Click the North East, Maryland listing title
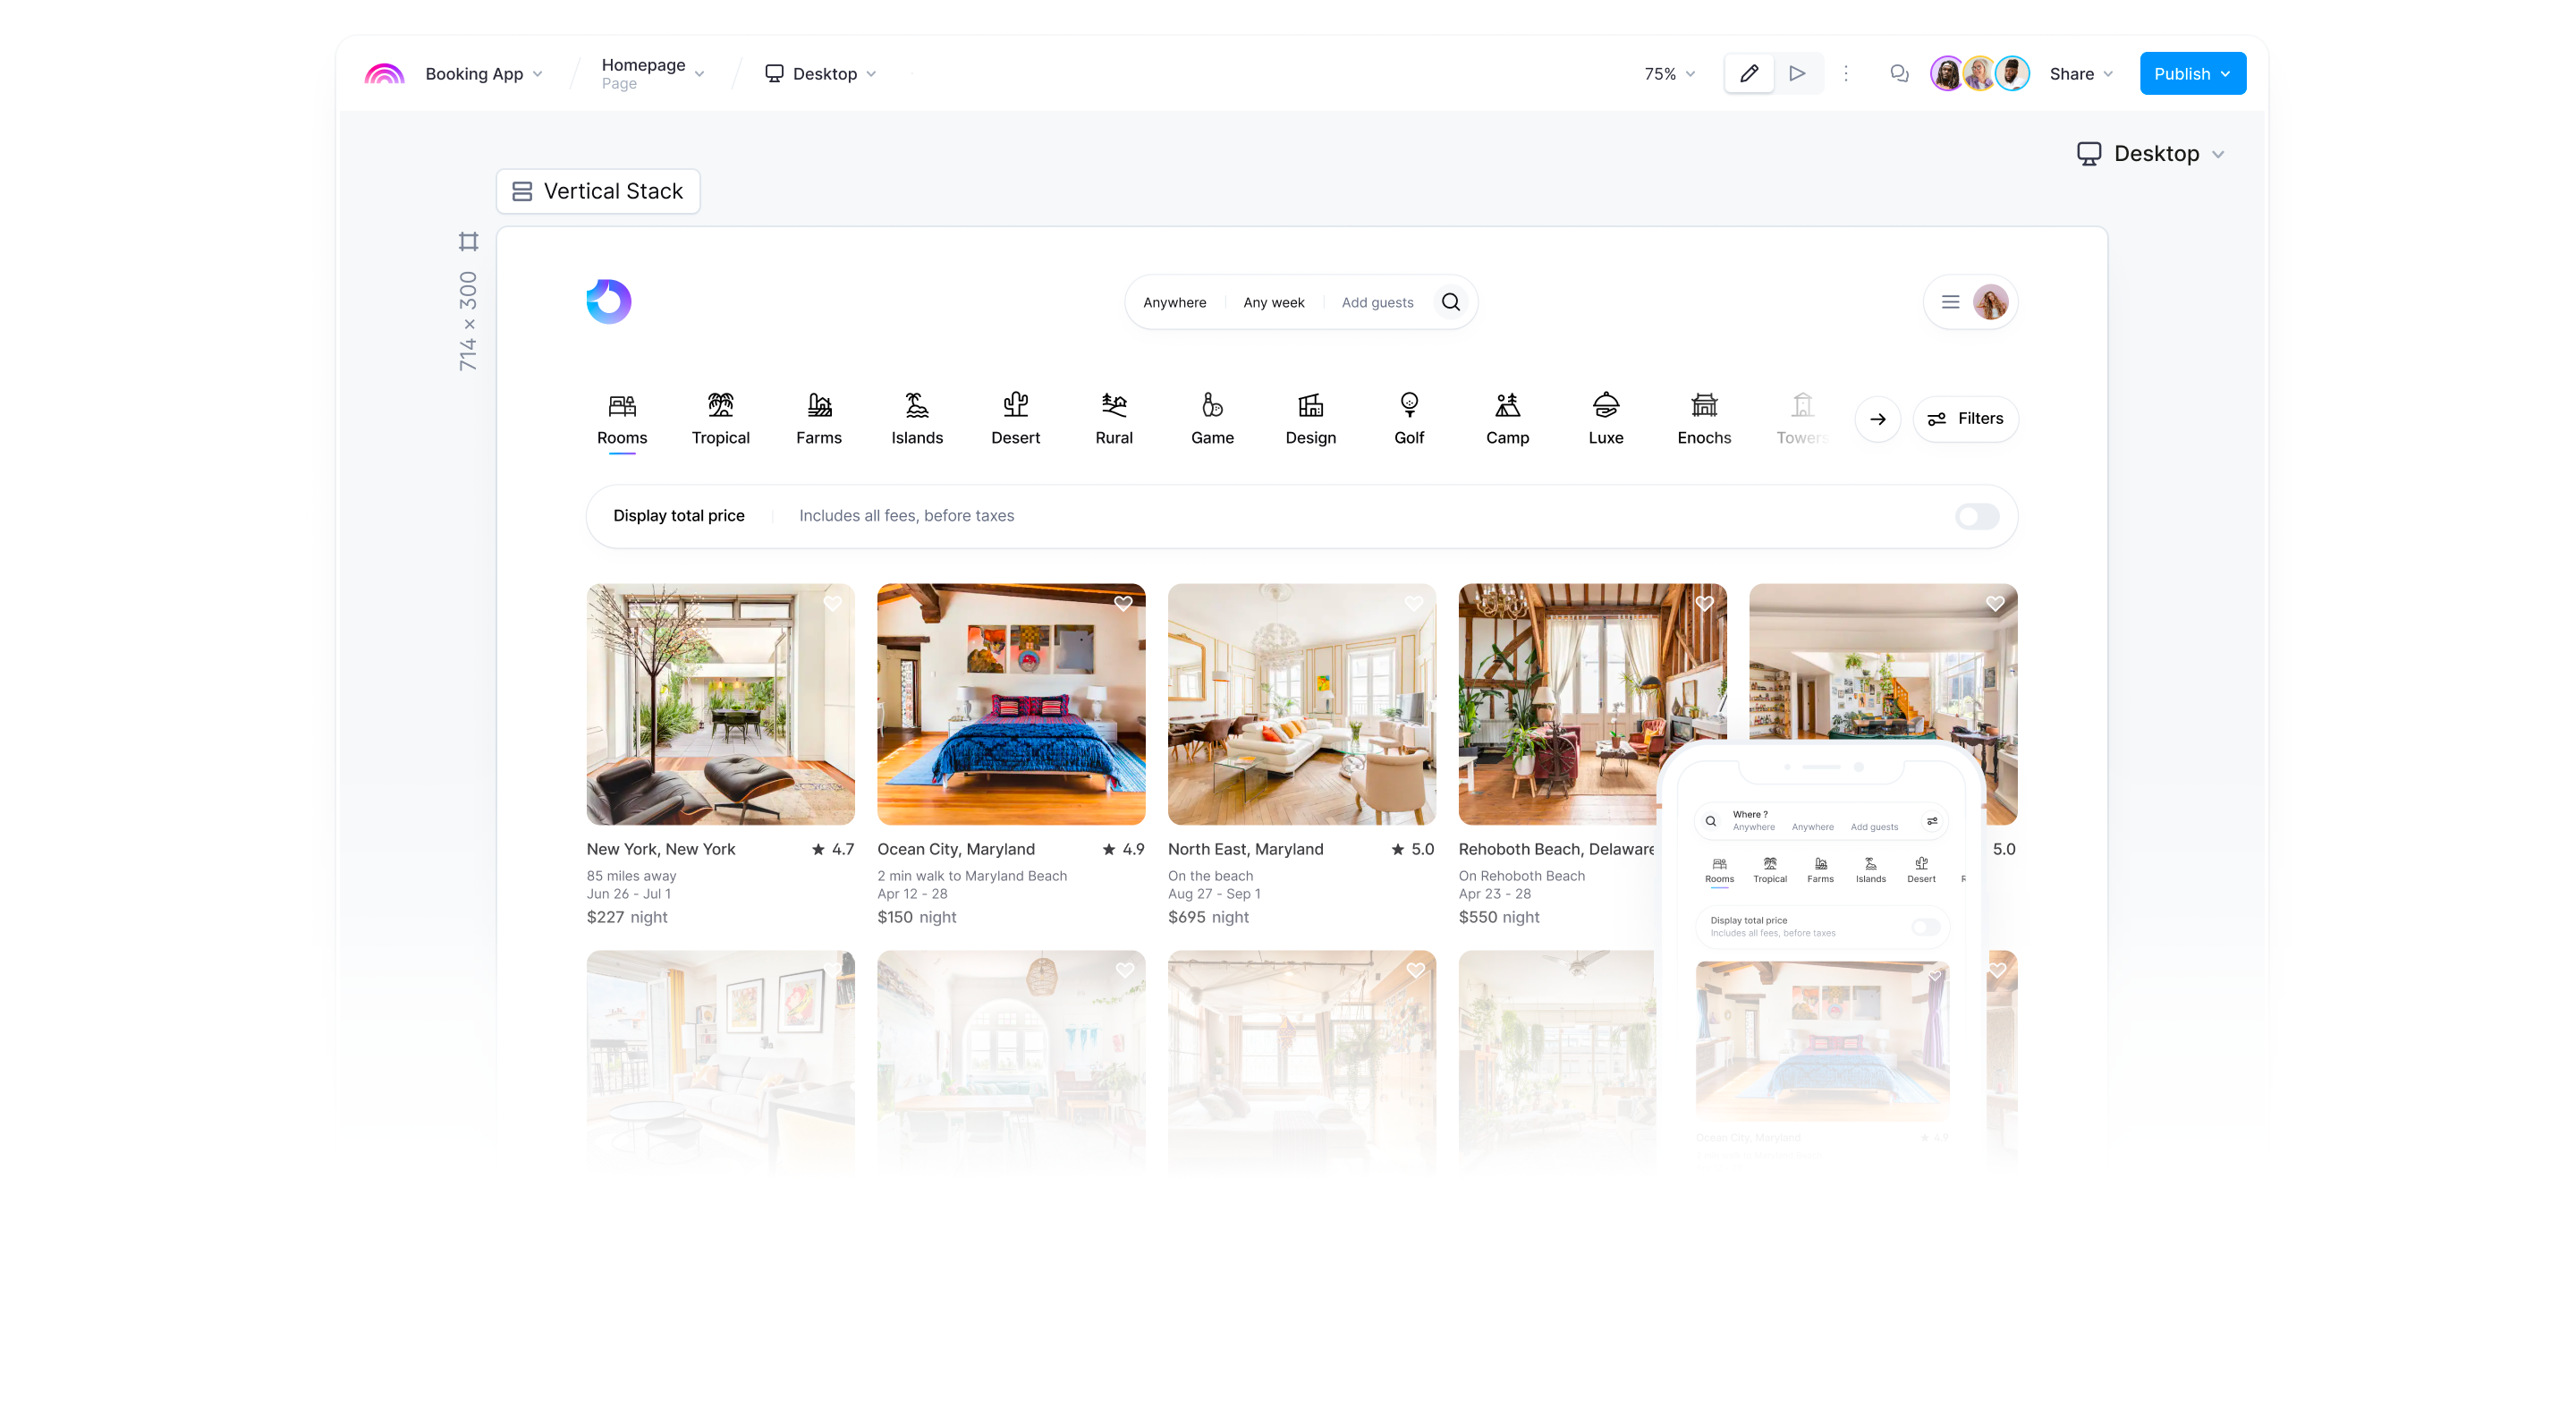Screen dimensions: 2576x1424 pyautogui.click(x=1246, y=849)
